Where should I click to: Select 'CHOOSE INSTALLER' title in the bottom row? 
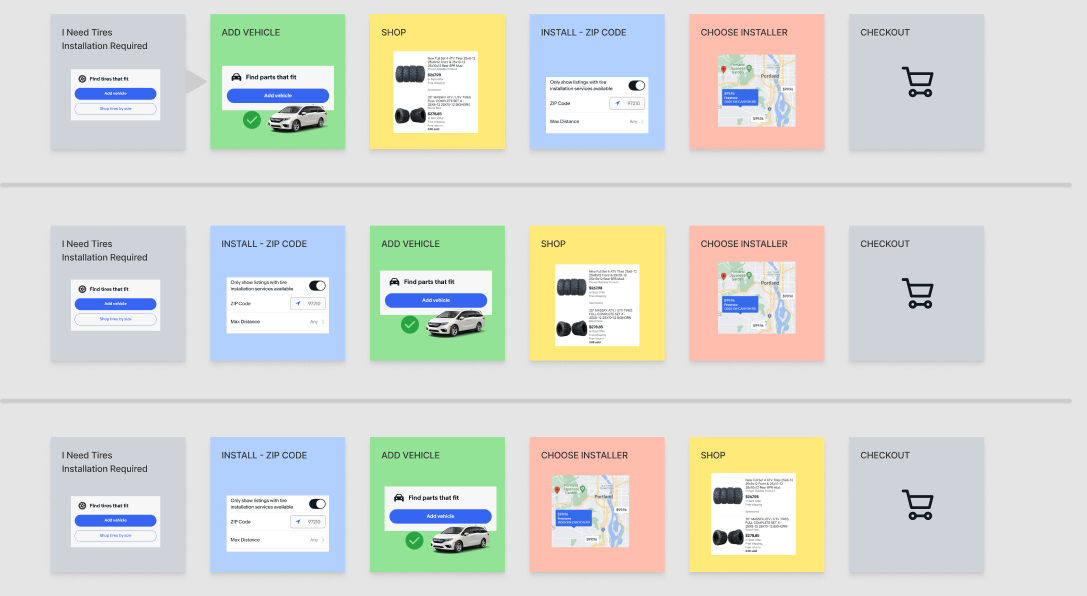pyautogui.click(x=584, y=455)
